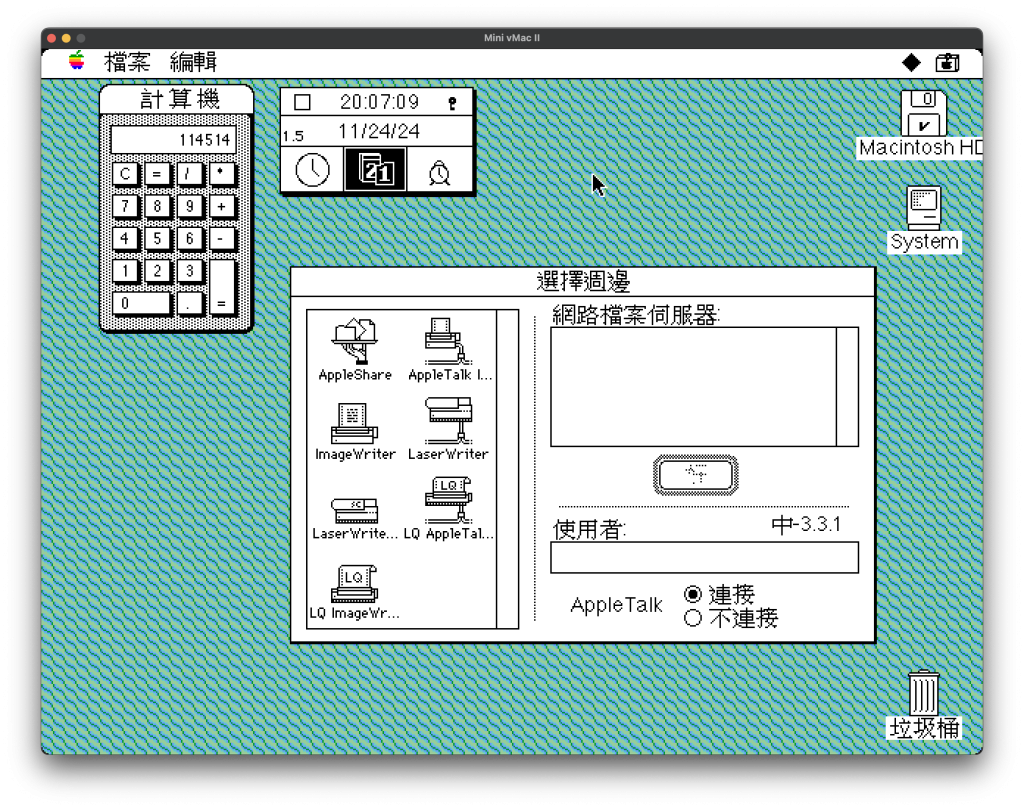1024x809 pixels.
Task: Select the AppleShare icon in Chooser
Action: [x=354, y=344]
